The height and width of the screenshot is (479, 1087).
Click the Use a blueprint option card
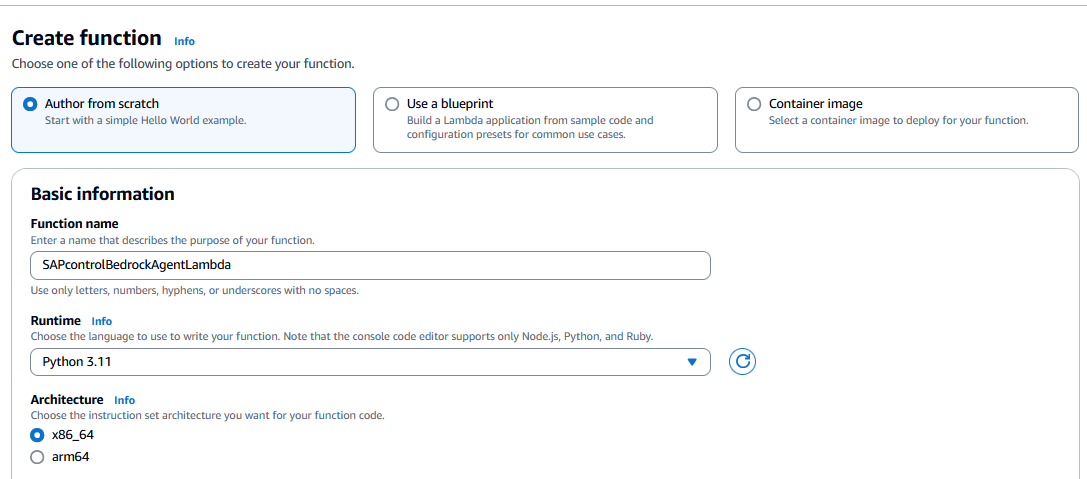pos(545,119)
